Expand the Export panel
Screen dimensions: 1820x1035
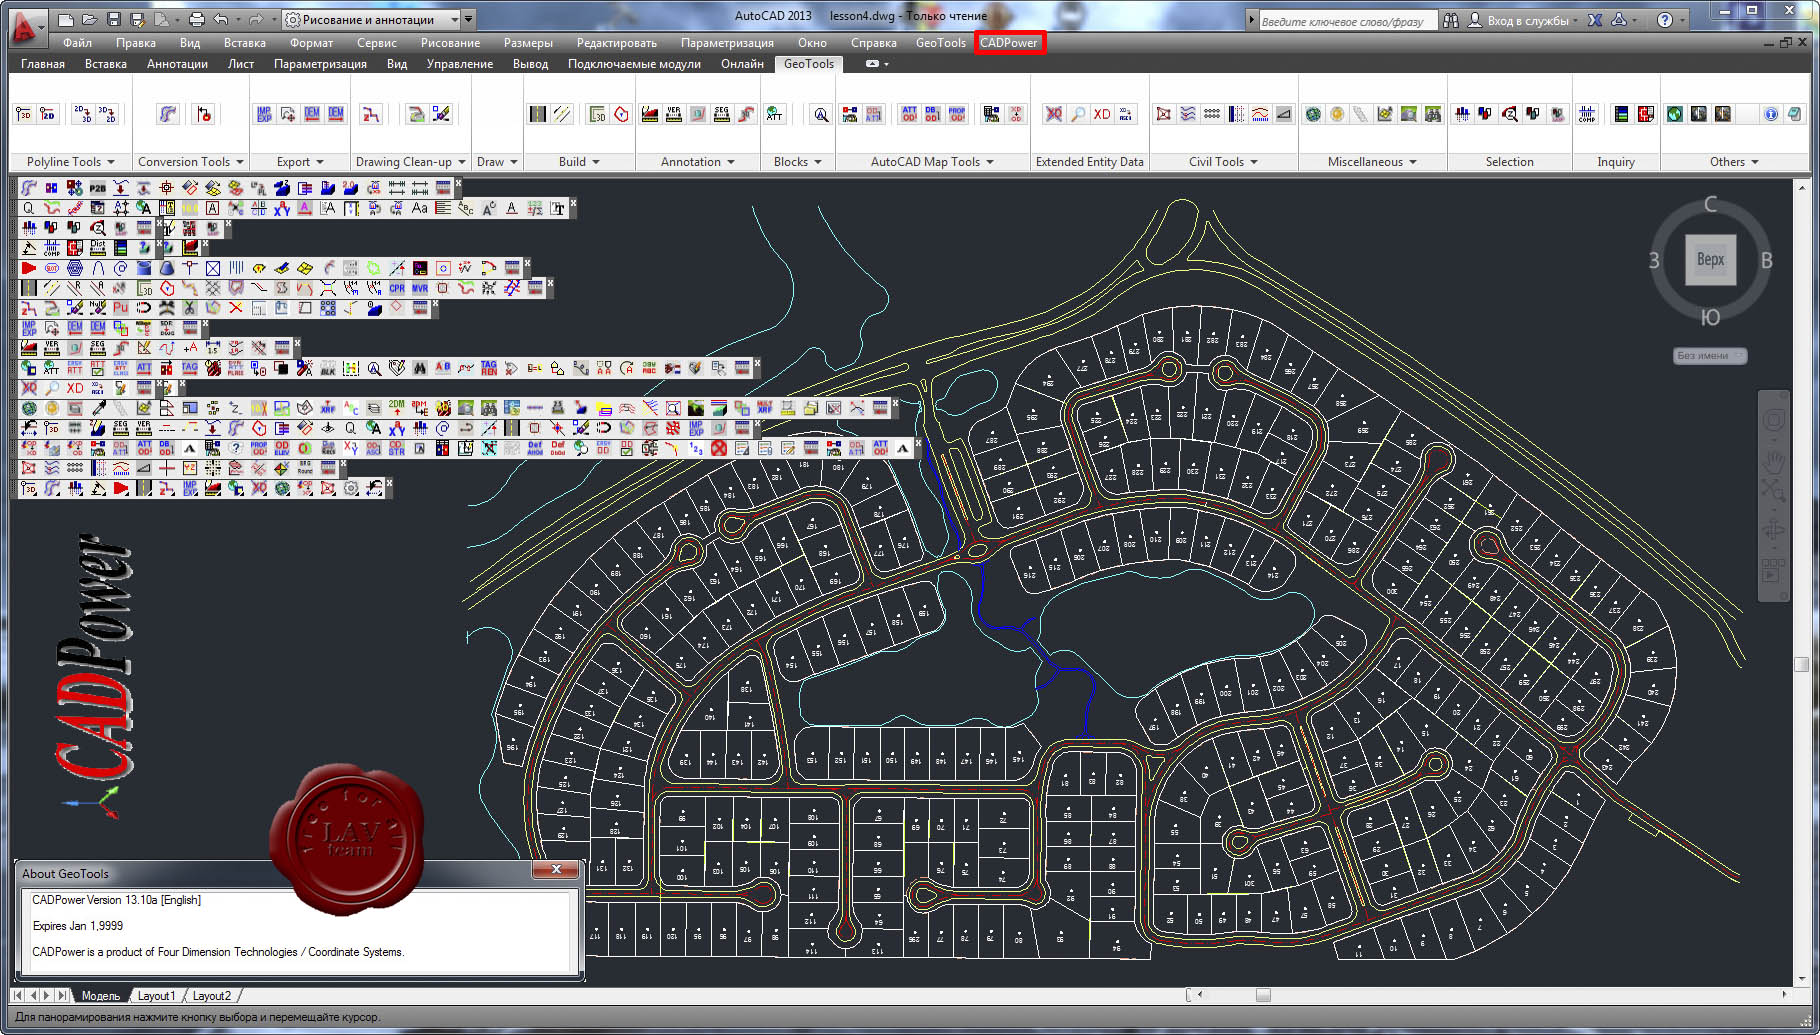click(x=300, y=161)
